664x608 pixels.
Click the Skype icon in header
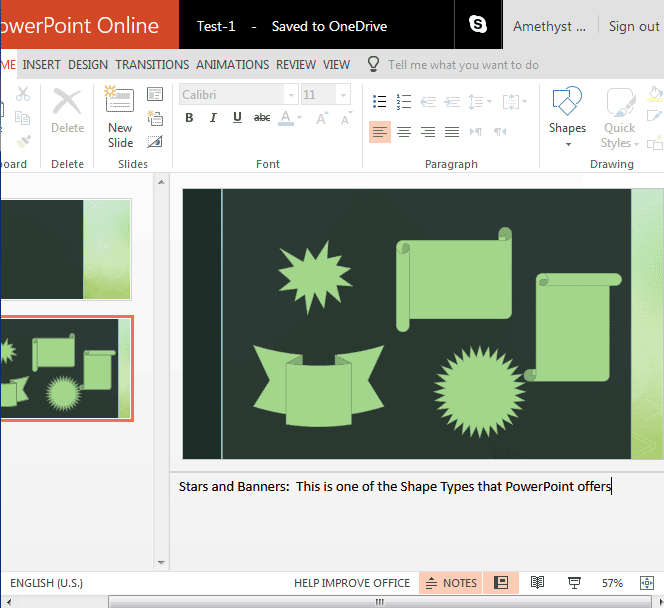click(x=478, y=26)
